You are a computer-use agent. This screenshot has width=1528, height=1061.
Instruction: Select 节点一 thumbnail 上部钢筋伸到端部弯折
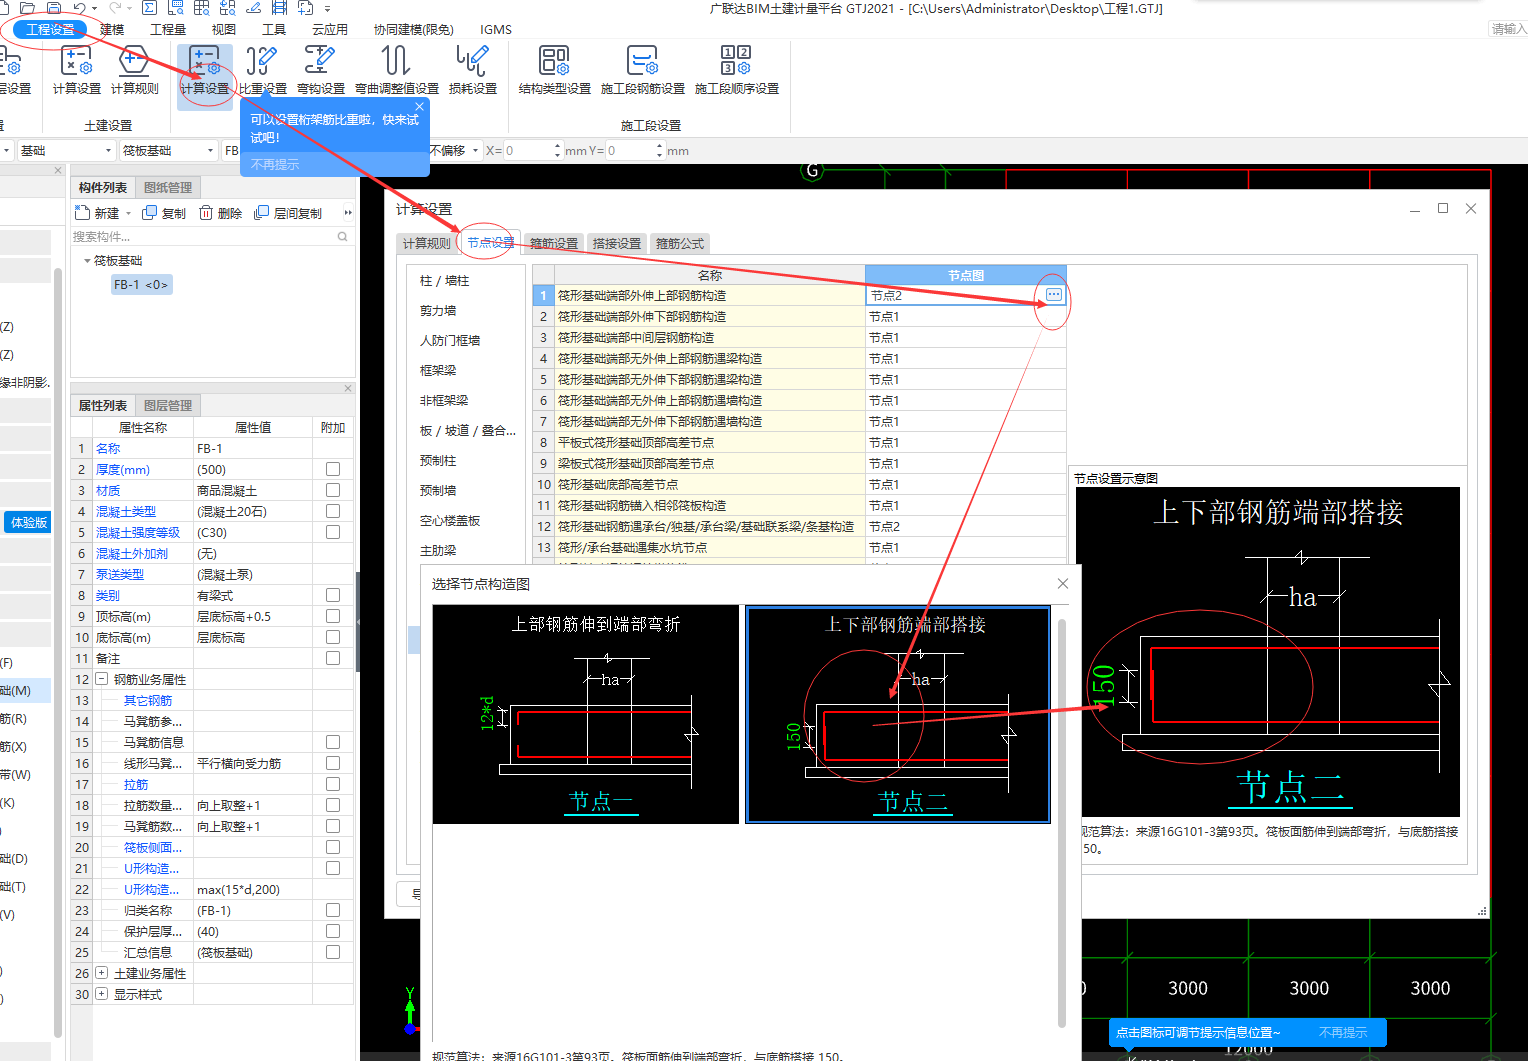[586, 714]
